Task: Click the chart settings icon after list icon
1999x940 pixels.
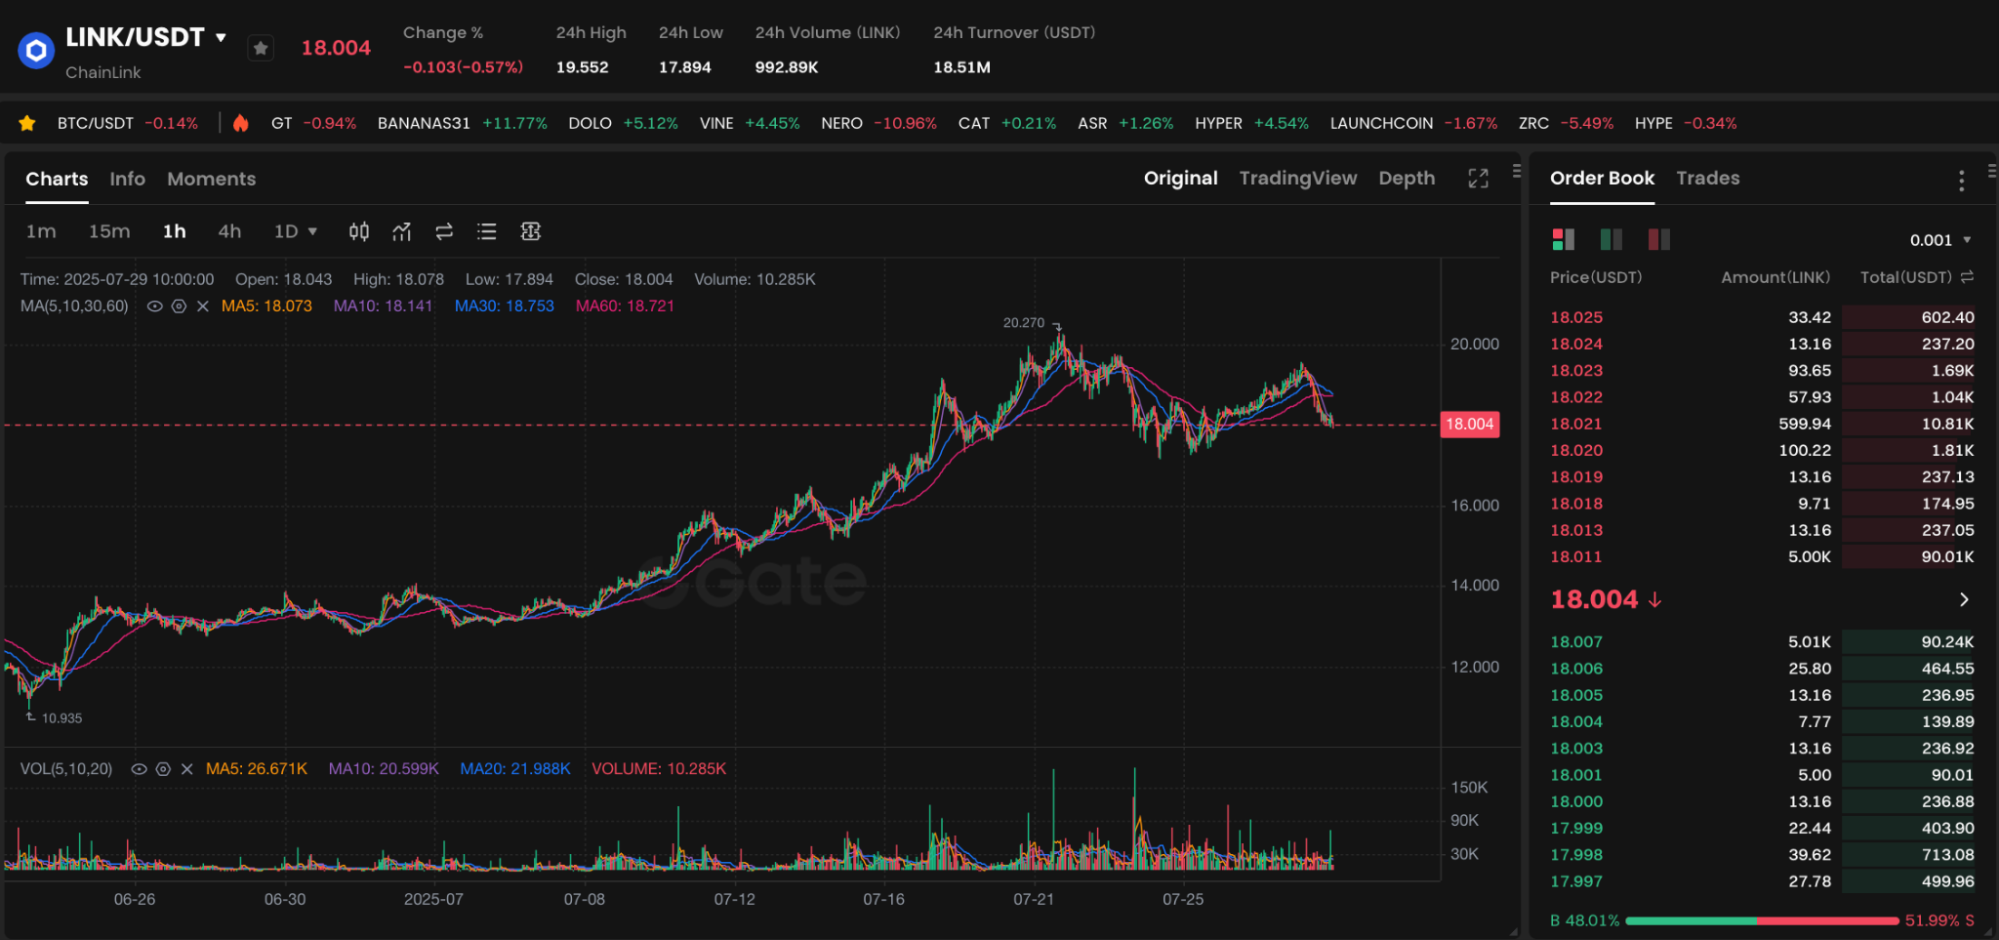Action: click(x=531, y=232)
